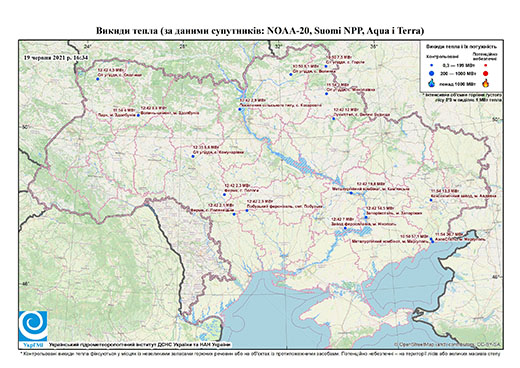
Task: Click the Nikopol ferroalloy plant 7 MW marker
Action: [x=345, y=228]
